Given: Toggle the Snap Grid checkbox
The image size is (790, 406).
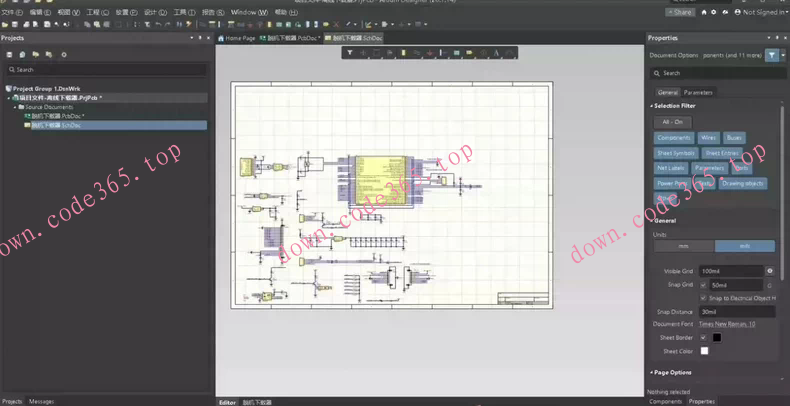Looking at the screenshot, I should pyautogui.click(x=703, y=285).
